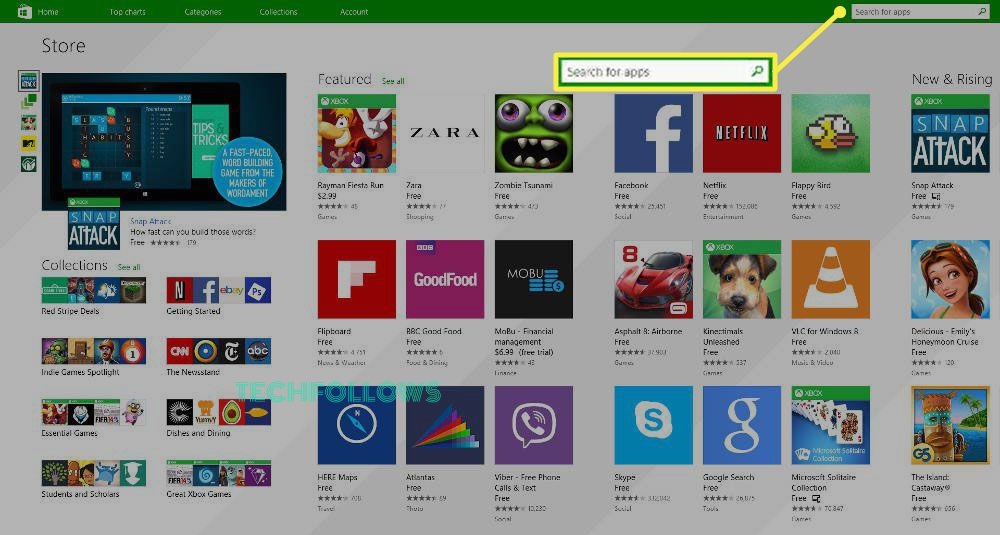This screenshot has height=535, width=1000.
Task: Open the Skype app tile
Action: click(x=654, y=425)
